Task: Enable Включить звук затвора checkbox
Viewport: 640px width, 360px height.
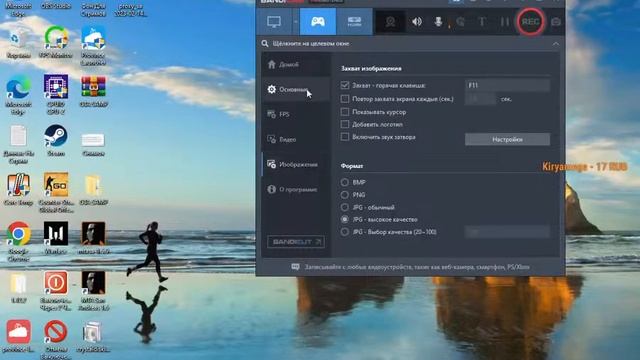Action: (x=345, y=137)
